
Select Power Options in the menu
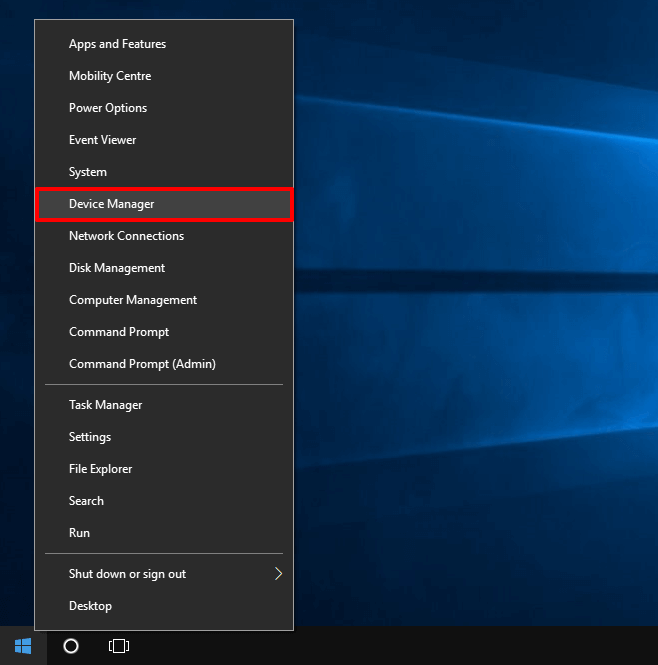[x=164, y=108]
